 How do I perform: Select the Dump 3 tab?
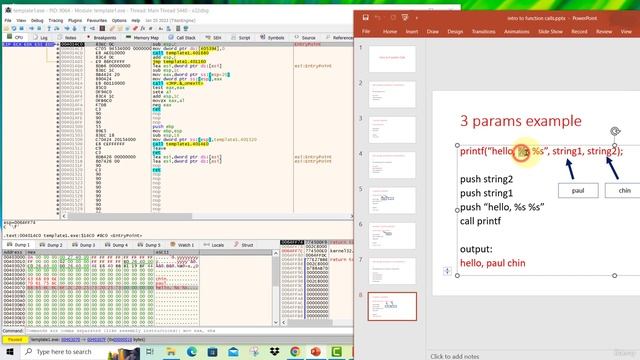[x=84, y=245]
